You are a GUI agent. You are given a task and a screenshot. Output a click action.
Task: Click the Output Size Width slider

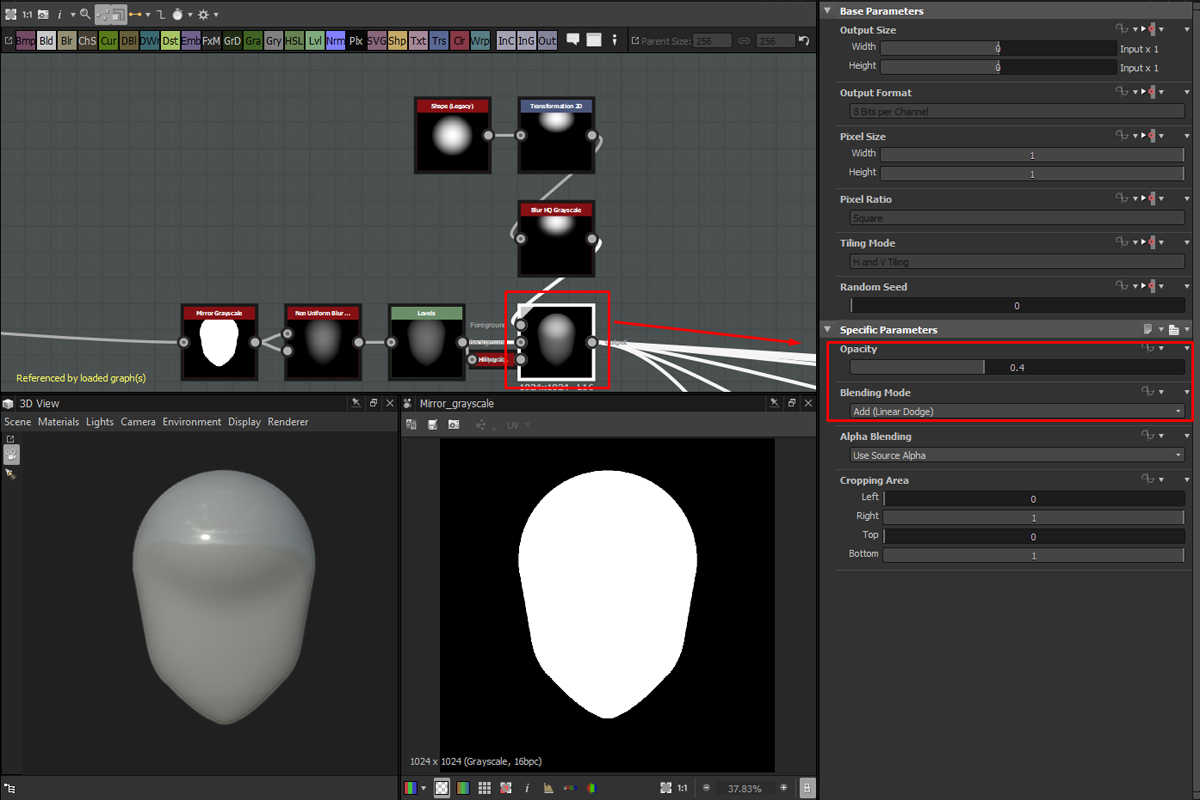998,48
